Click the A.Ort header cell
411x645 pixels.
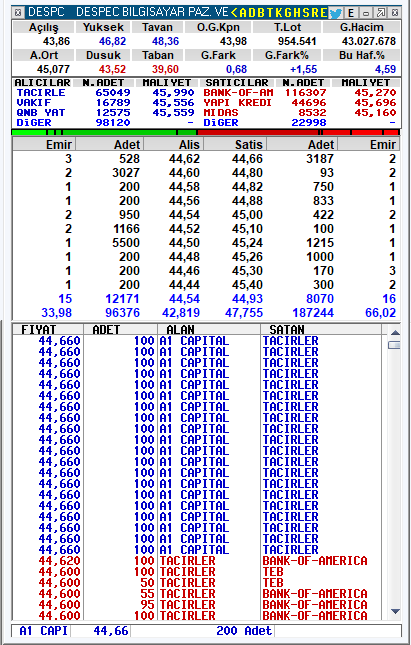point(44,55)
